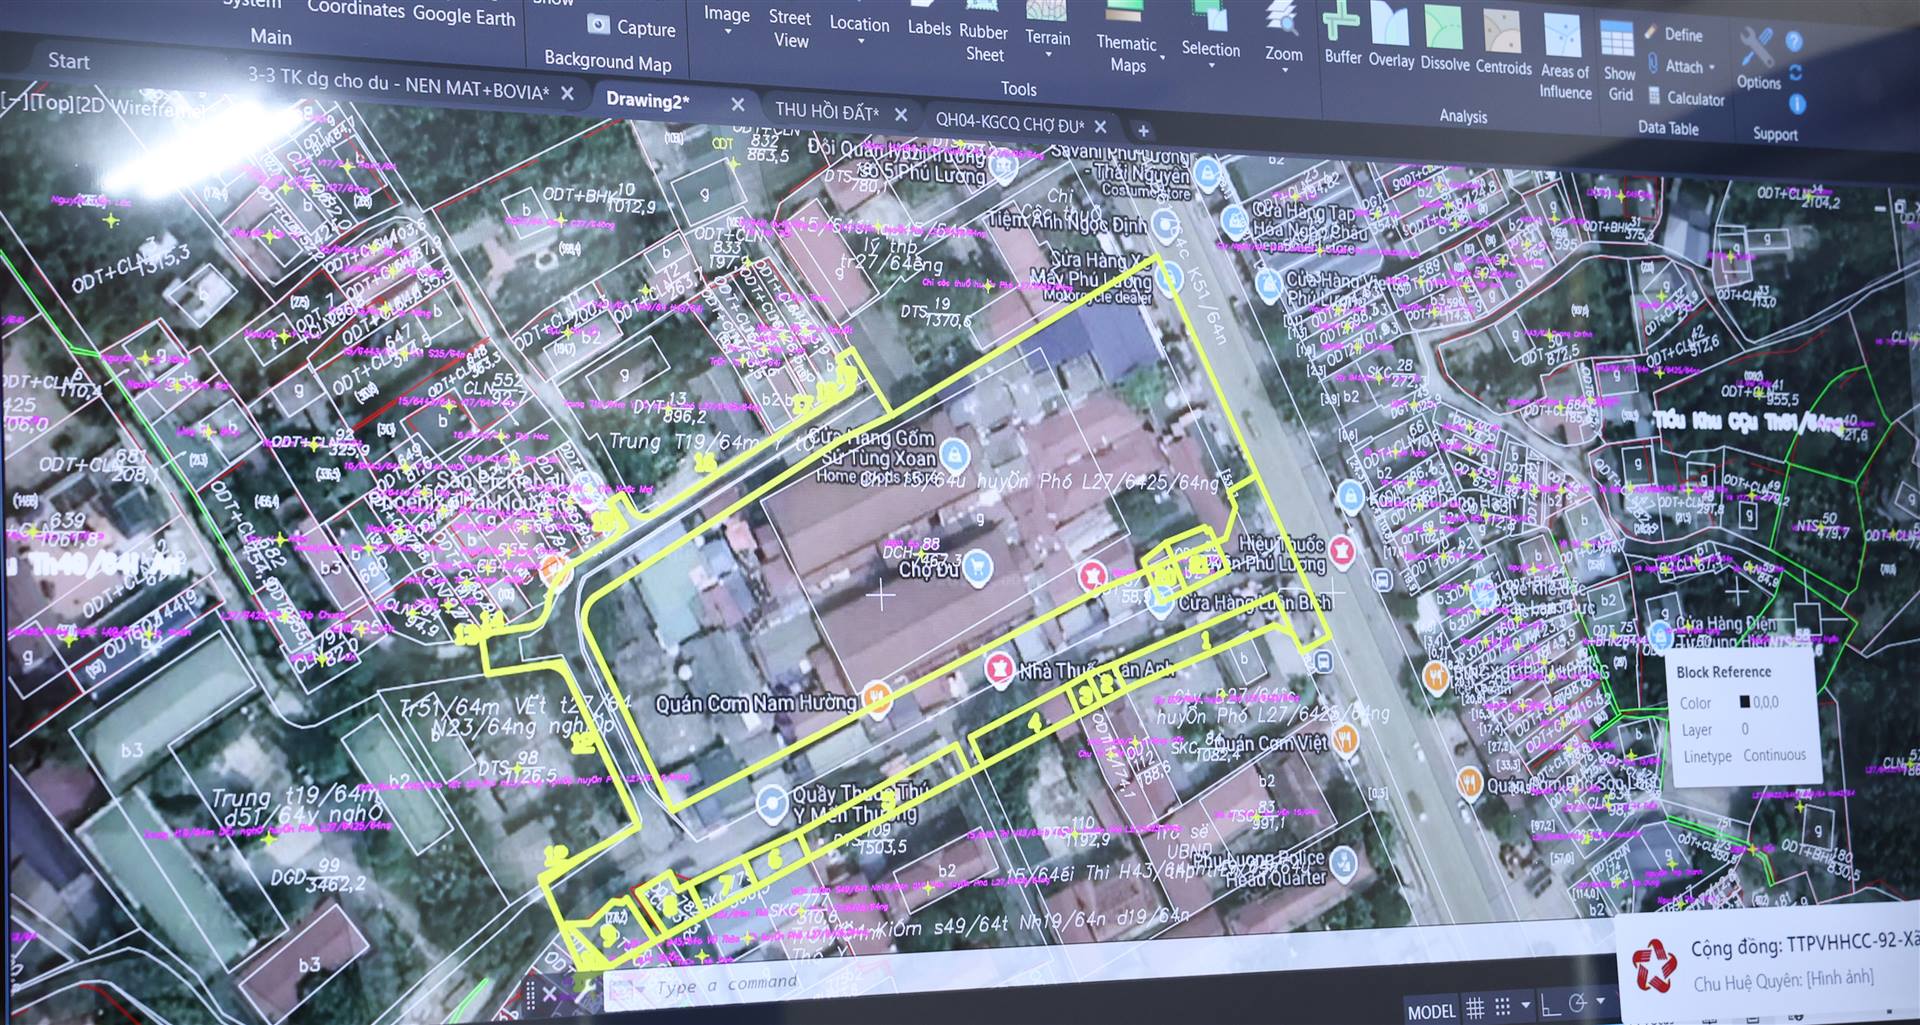Image resolution: width=1920 pixels, height=1025 pixels.
Task: Open snap settings dropdown arrow in status bar
Action: (x=1525, y=1004)
